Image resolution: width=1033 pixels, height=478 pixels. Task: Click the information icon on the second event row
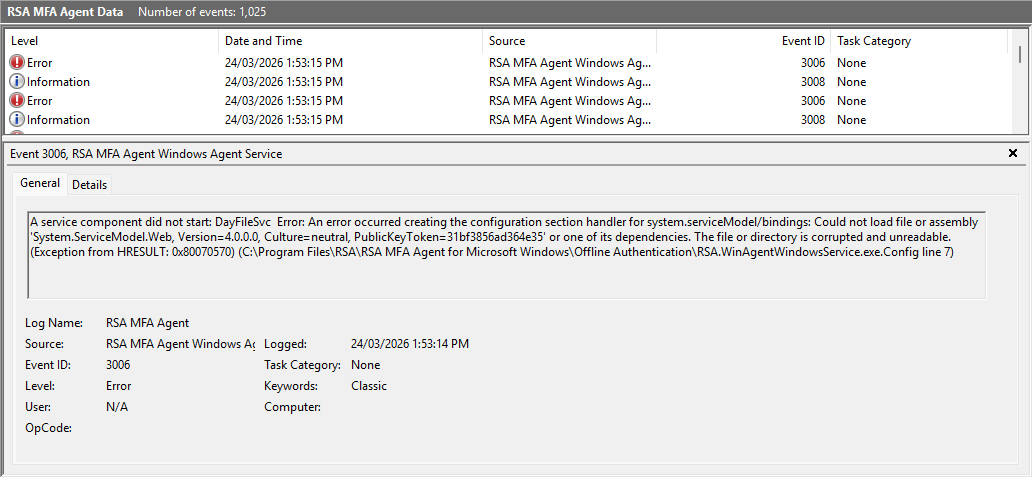(x=17, y=82)
